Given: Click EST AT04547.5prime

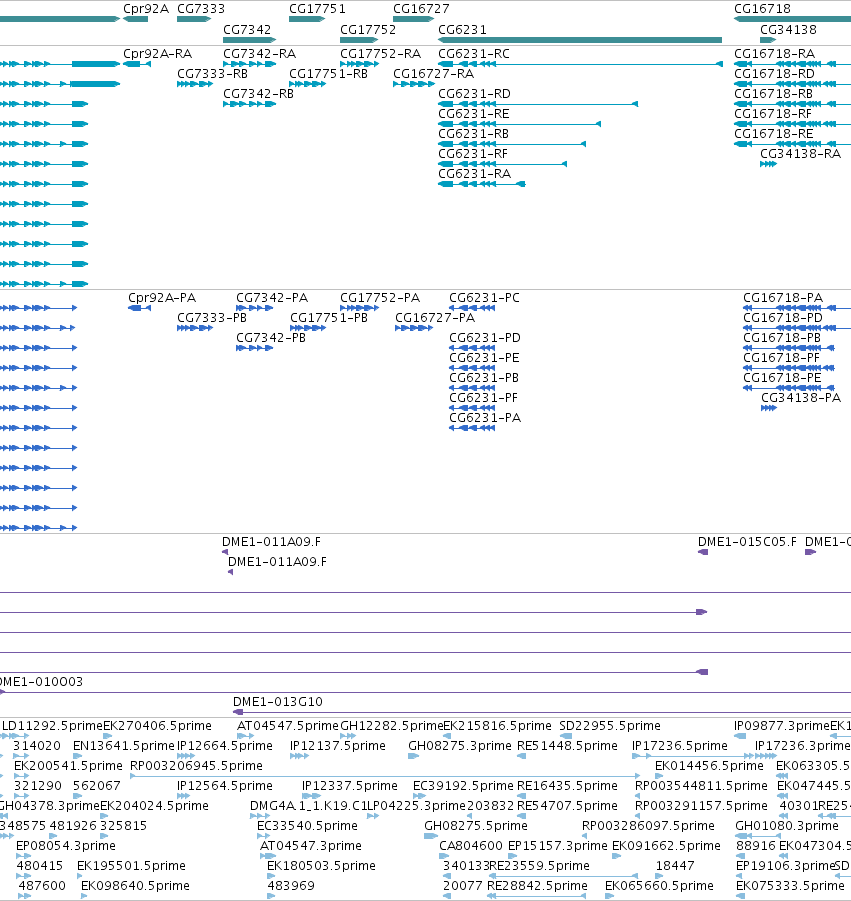Looking at the screenshot, I should pyautogui.click(x=288, y=726).
